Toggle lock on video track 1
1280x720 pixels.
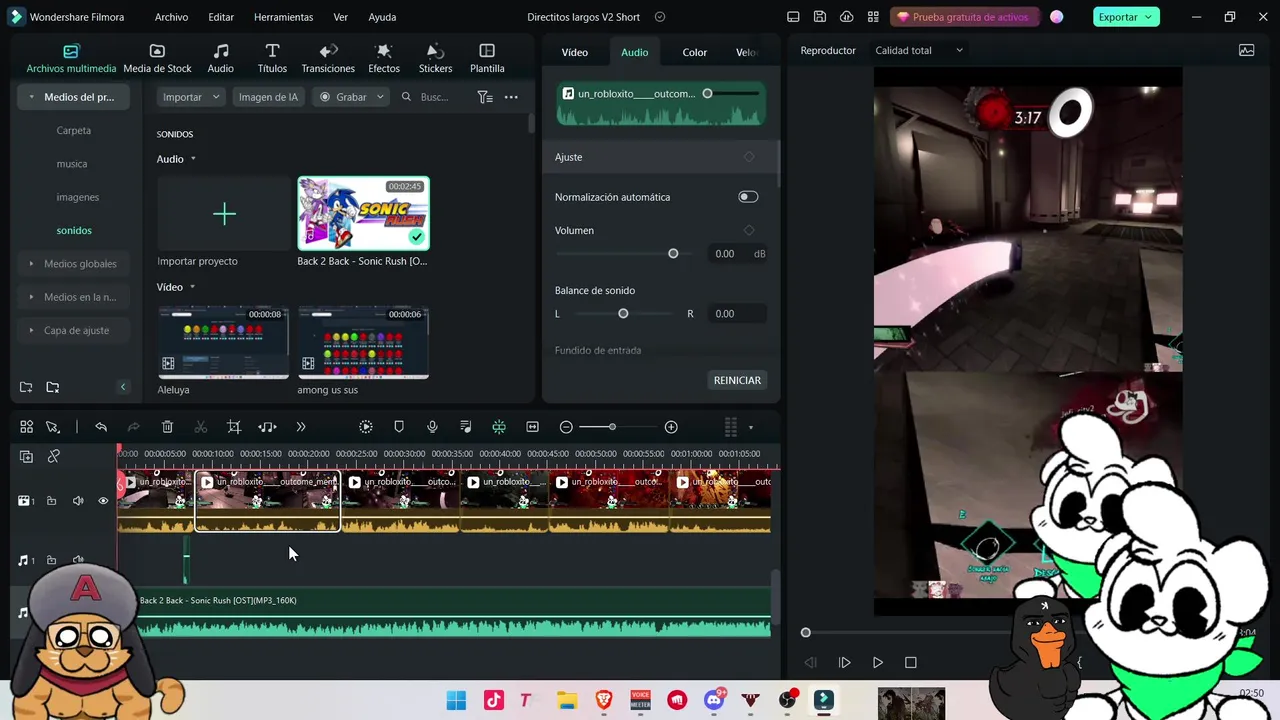51,501
